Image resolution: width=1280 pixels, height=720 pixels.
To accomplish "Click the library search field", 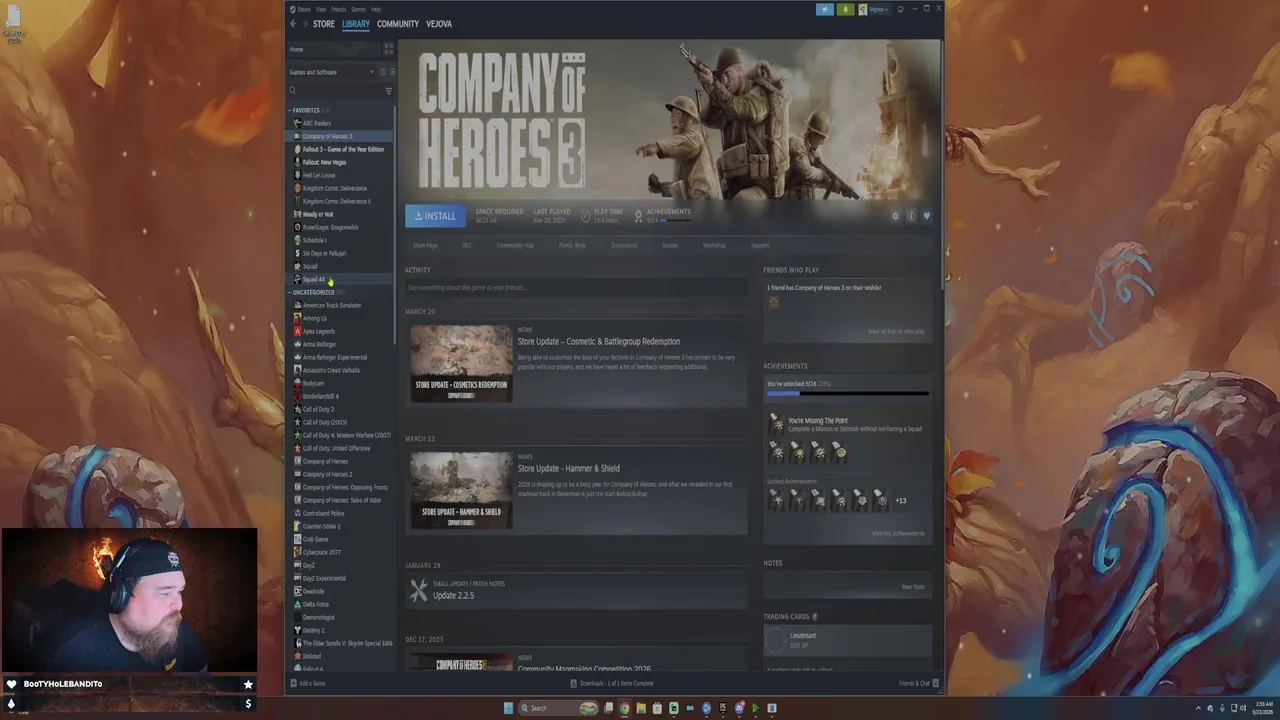I will tap(335, 91).
